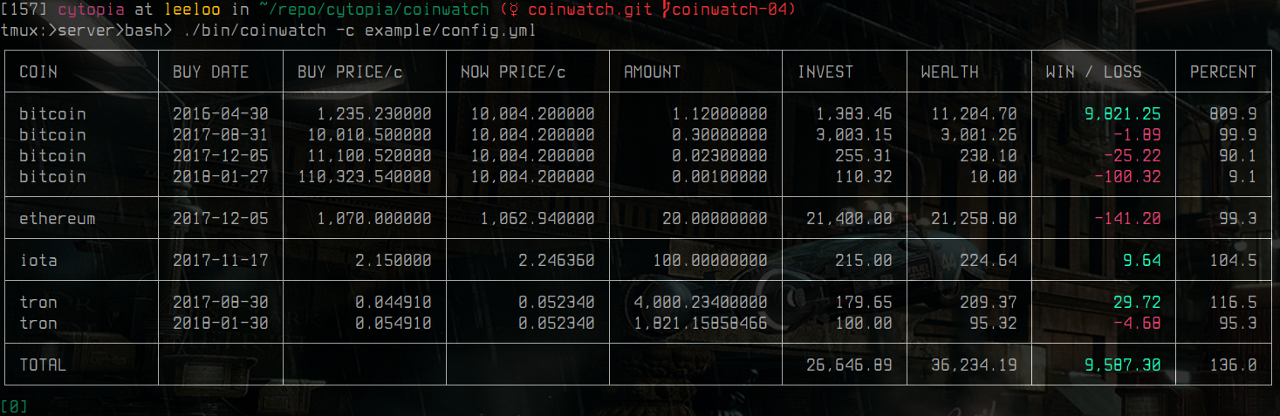Select the history number [157] in prompt
Viewport: 1280px width, 416px height.
coord(24,10)
